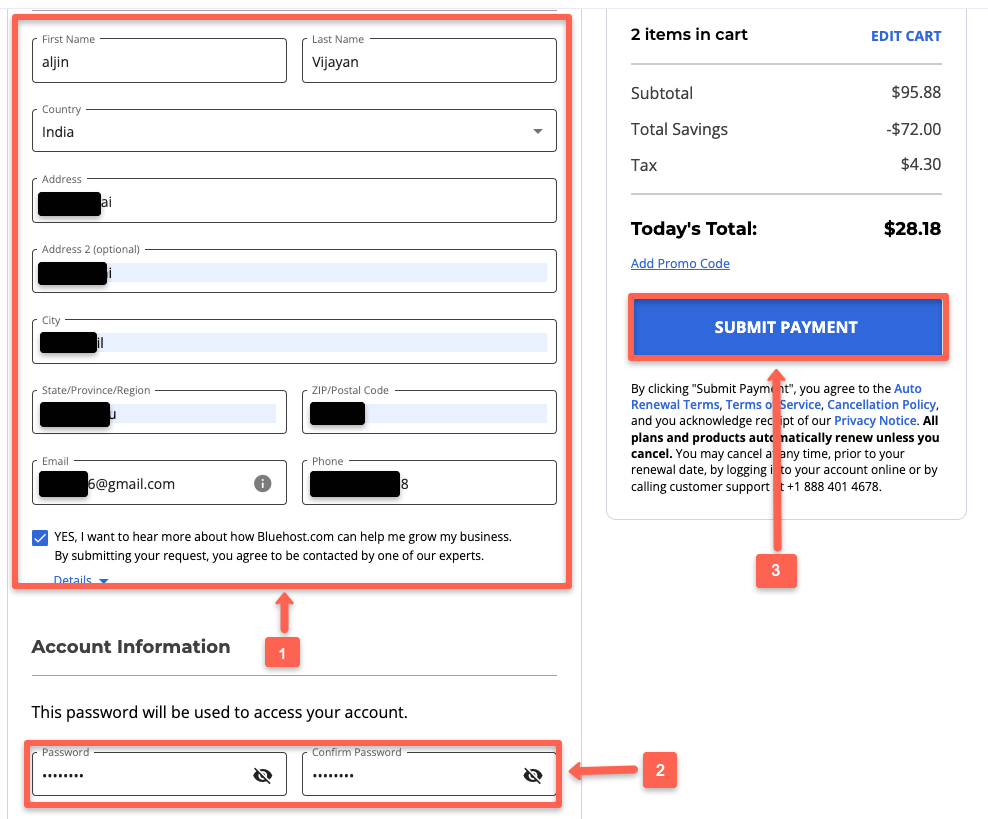Image resolution: width=988 pixels, height=819 pixels.
Task: Expand the Details disclosure below the consent text
Action: (x=75, y=580)
